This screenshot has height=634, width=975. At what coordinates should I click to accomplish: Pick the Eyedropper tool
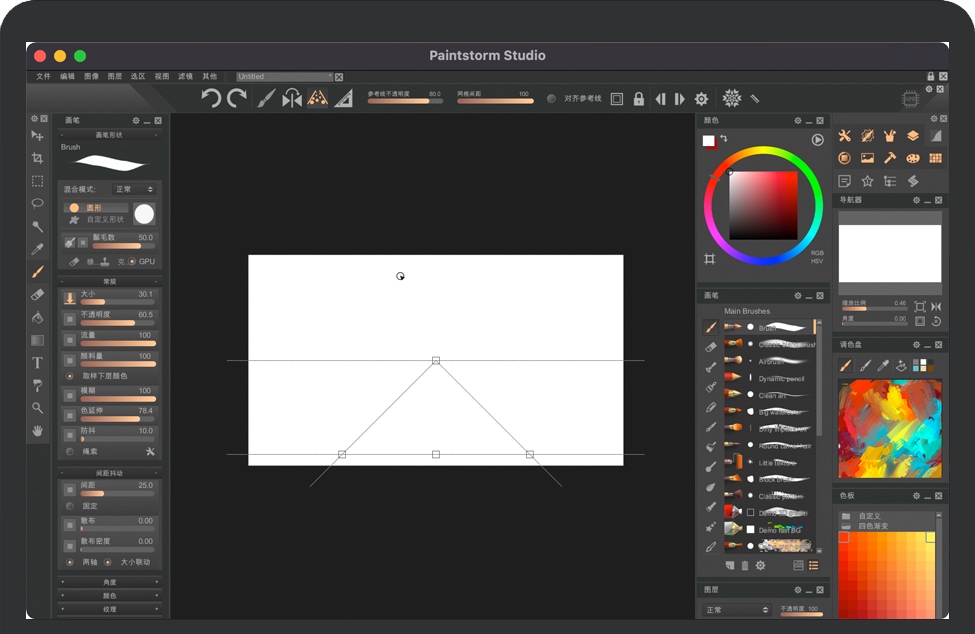click(x=37, y=249)
